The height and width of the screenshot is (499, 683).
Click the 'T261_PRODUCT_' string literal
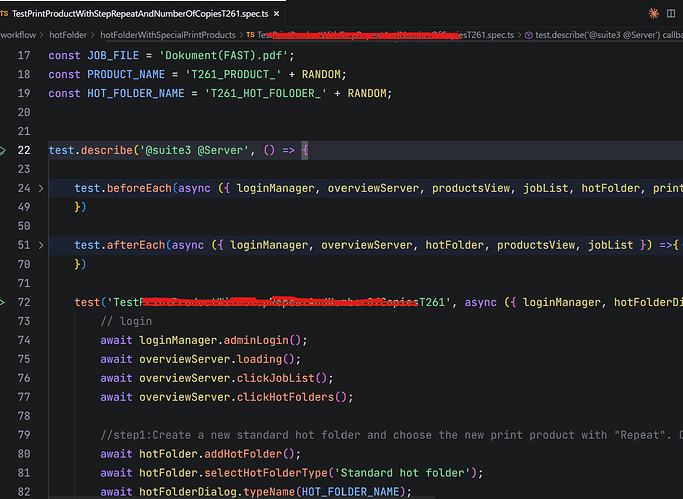click(233, 74)
